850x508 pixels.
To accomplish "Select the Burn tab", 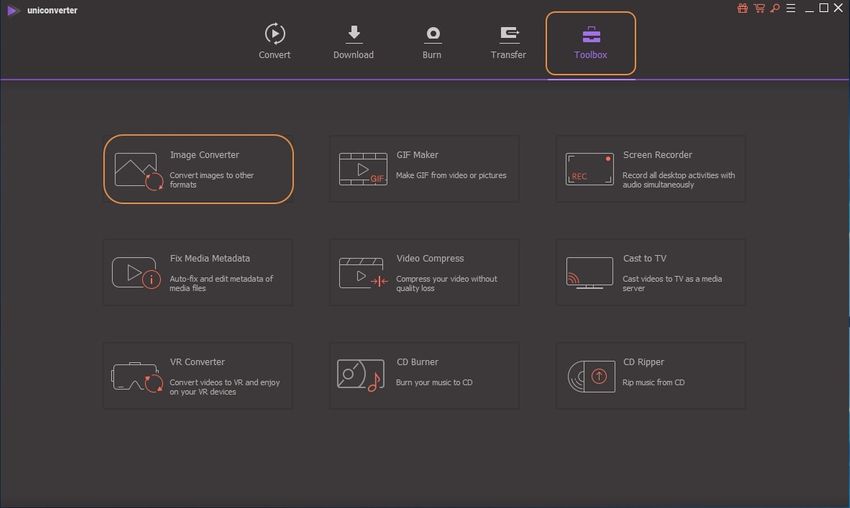I will tap(432, 42).
